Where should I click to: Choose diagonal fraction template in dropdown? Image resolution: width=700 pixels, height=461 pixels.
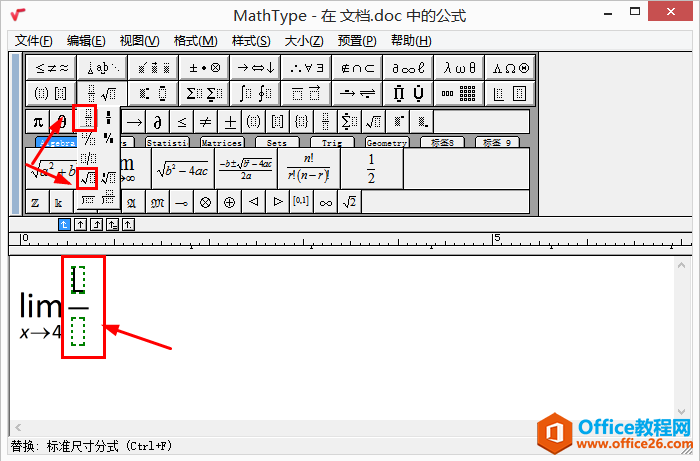pos(88,138)
